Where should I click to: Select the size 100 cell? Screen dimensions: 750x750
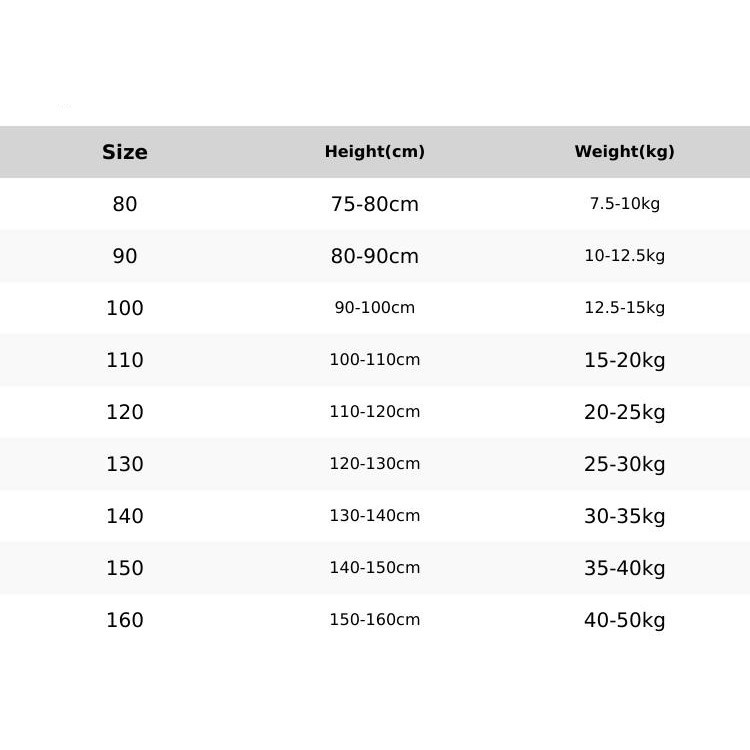(x=125, y=308)
